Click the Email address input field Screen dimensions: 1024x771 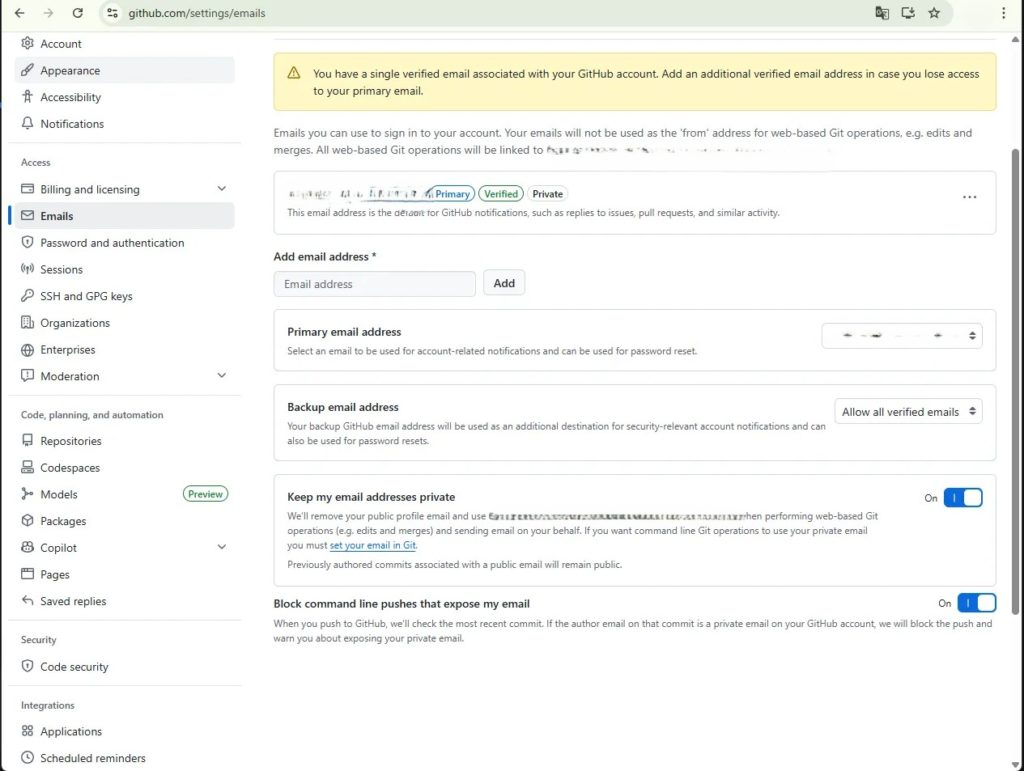click(375, 284)
